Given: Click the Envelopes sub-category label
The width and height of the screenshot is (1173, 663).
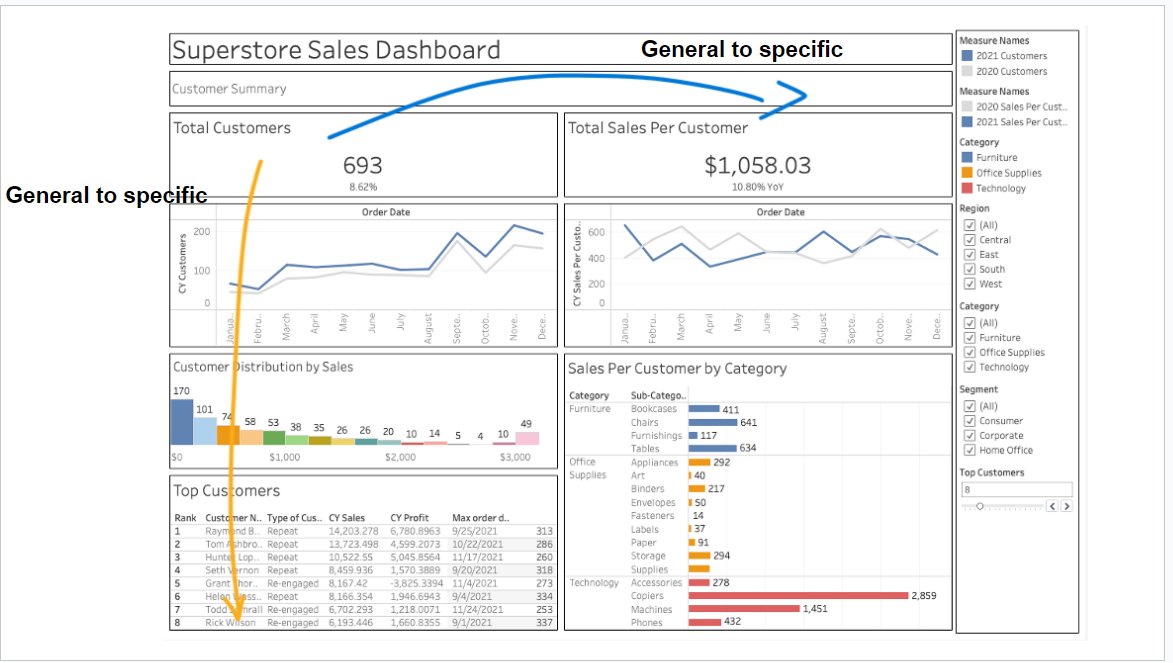Looking at the screenshot, I should (x=652, y=502).
